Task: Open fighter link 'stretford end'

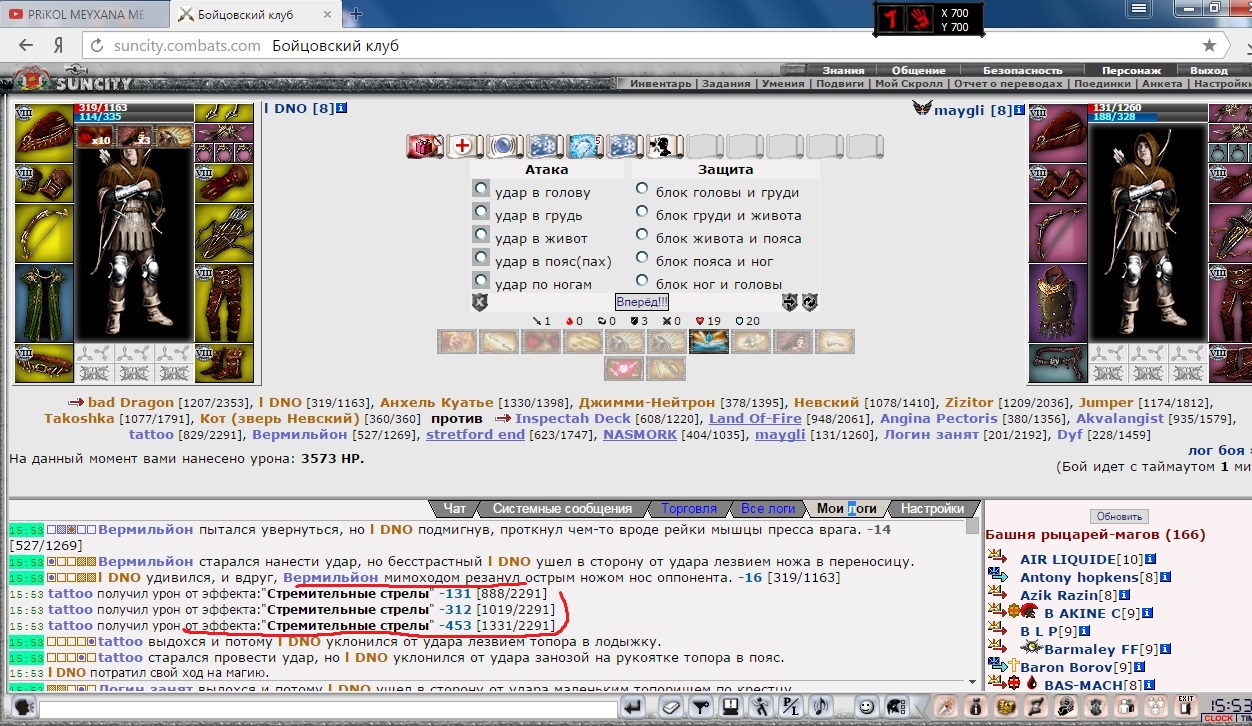Action: (x=475, y=435)
